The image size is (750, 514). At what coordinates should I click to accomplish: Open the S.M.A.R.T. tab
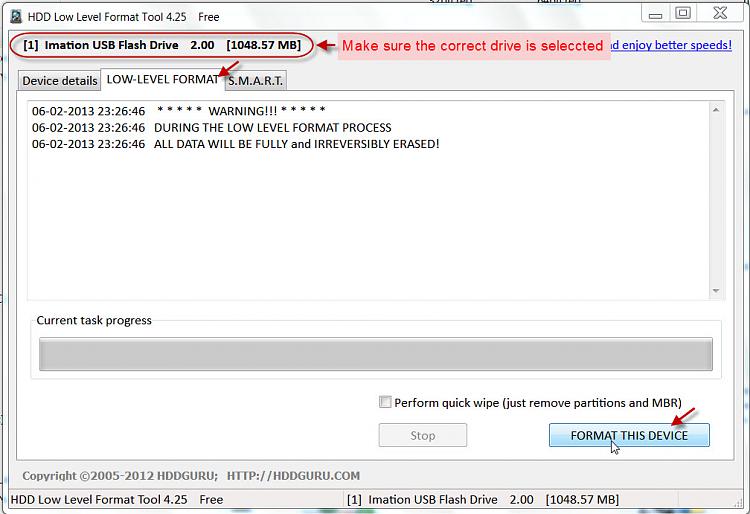point(255,81)
